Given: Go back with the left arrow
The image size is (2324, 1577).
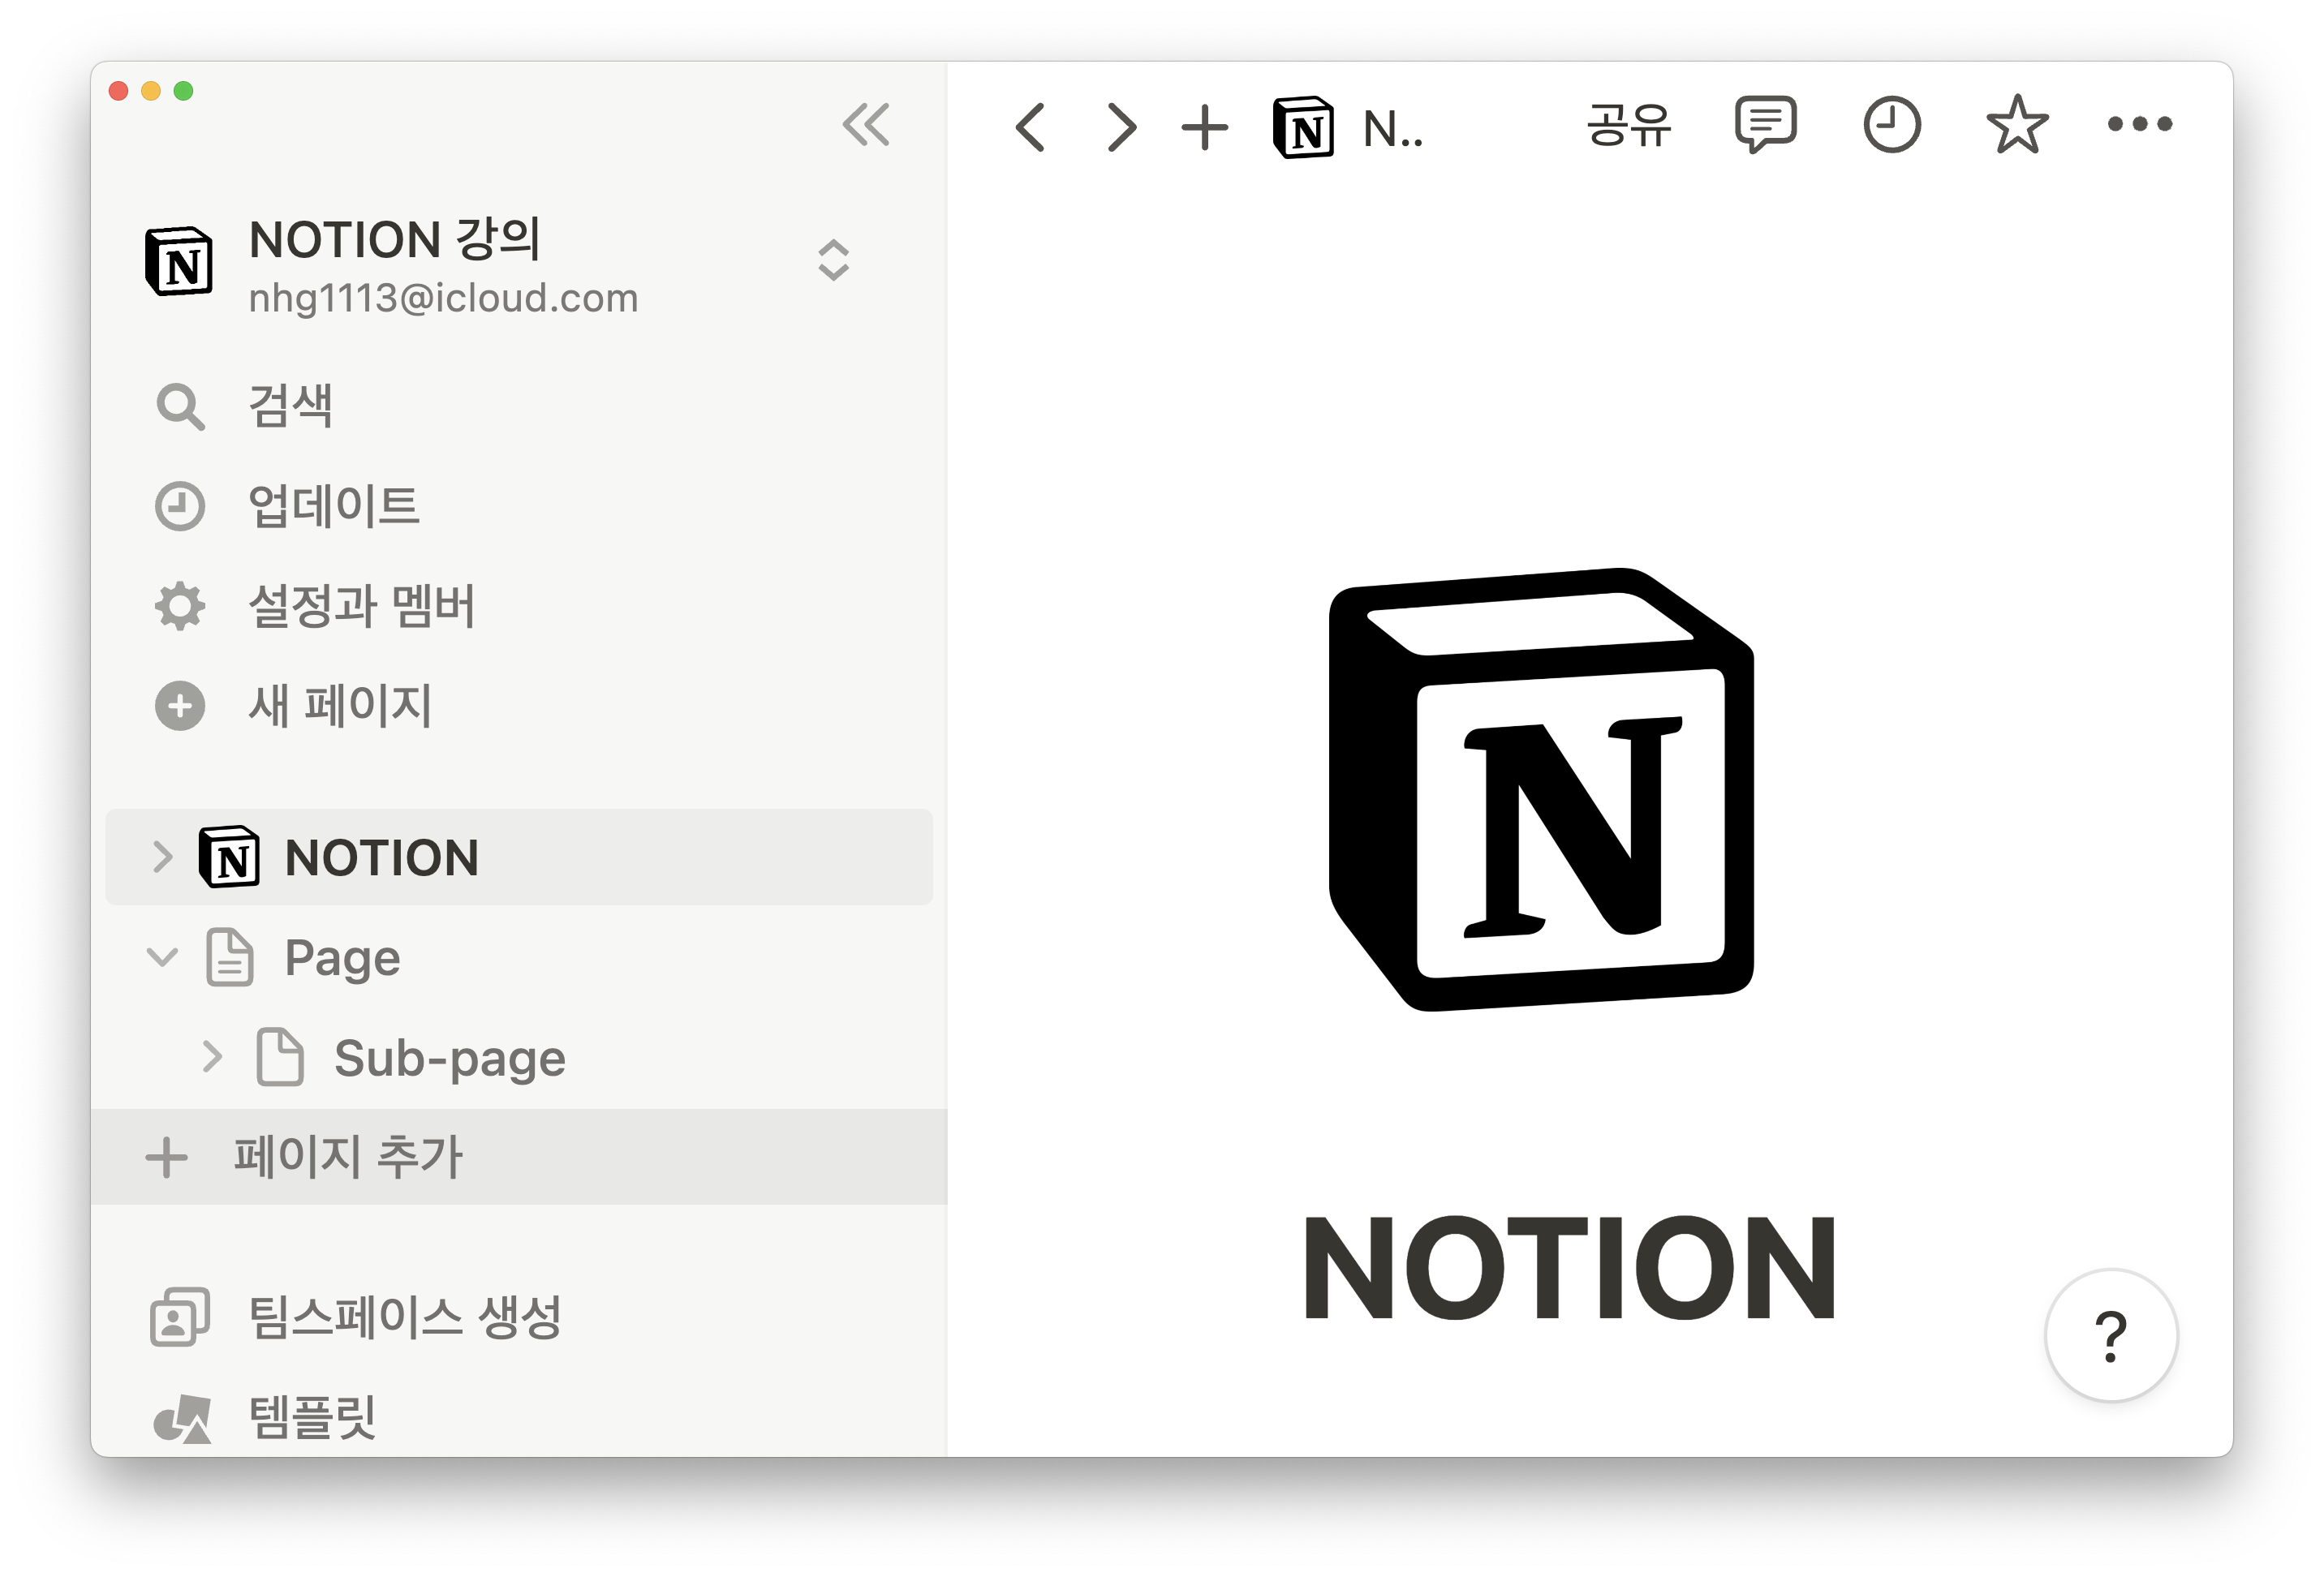Looking at the screenshot, I should point(1030,127).
